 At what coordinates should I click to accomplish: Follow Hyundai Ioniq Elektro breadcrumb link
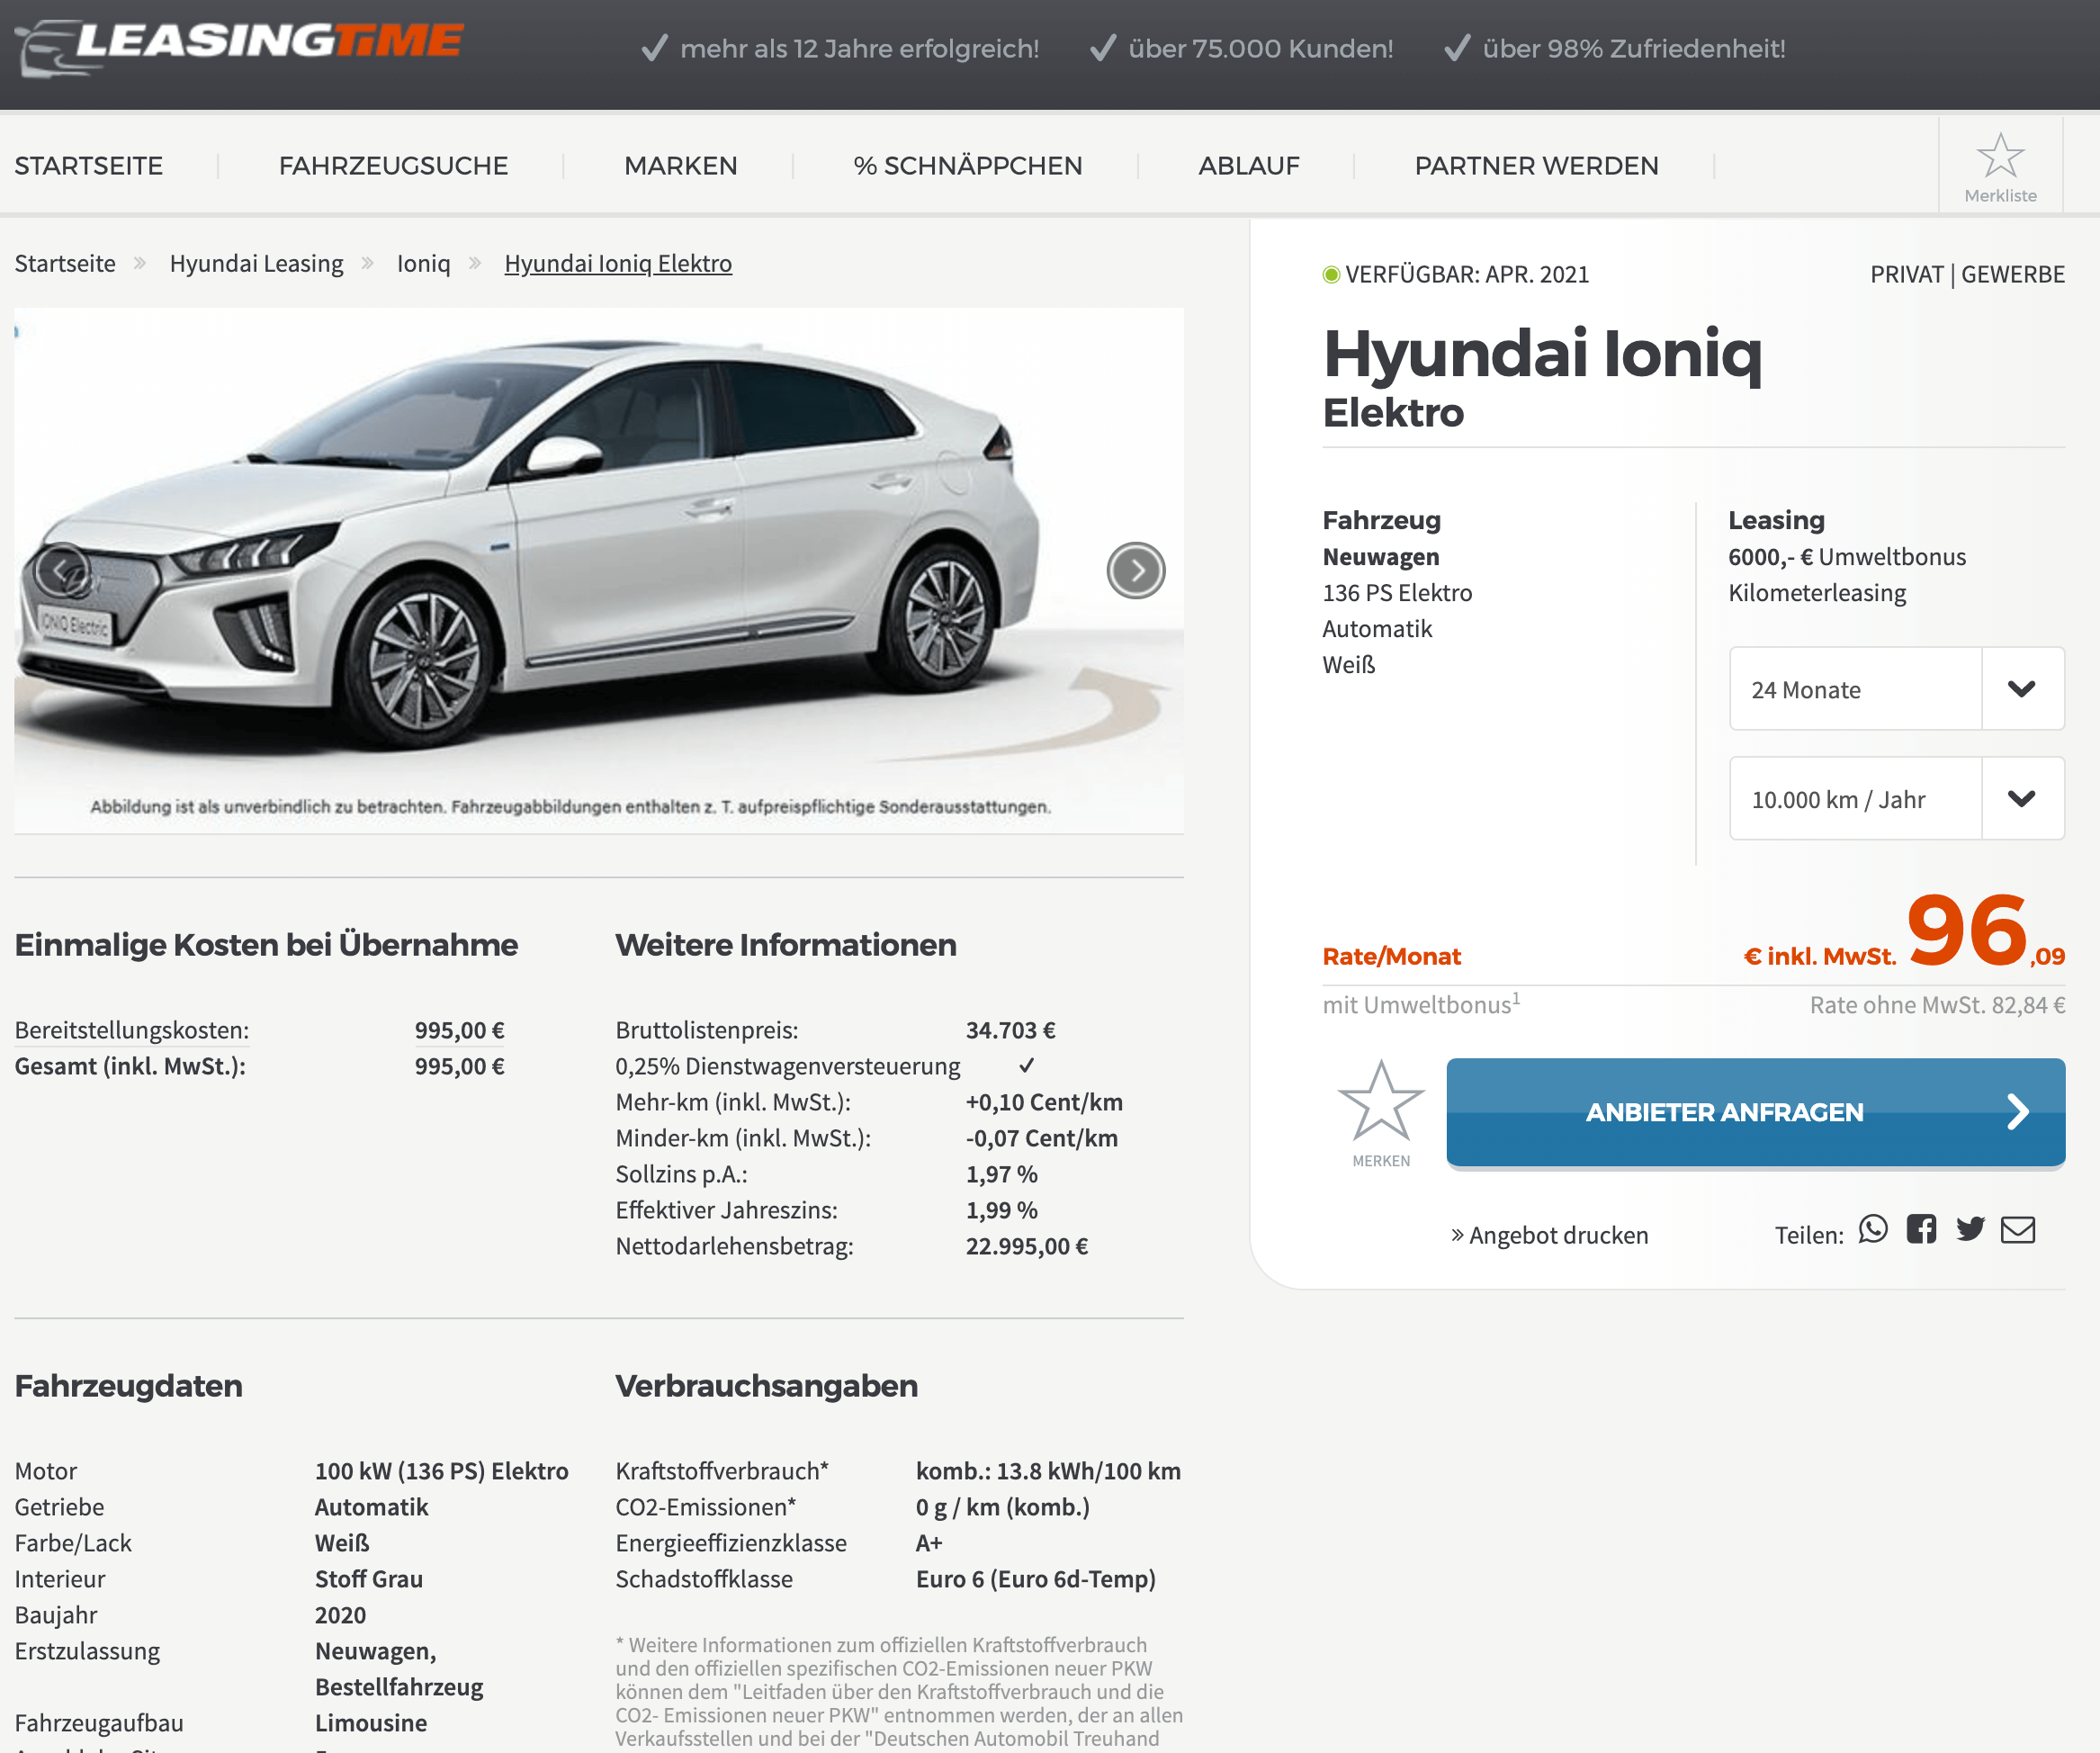[x=618, y=264]
